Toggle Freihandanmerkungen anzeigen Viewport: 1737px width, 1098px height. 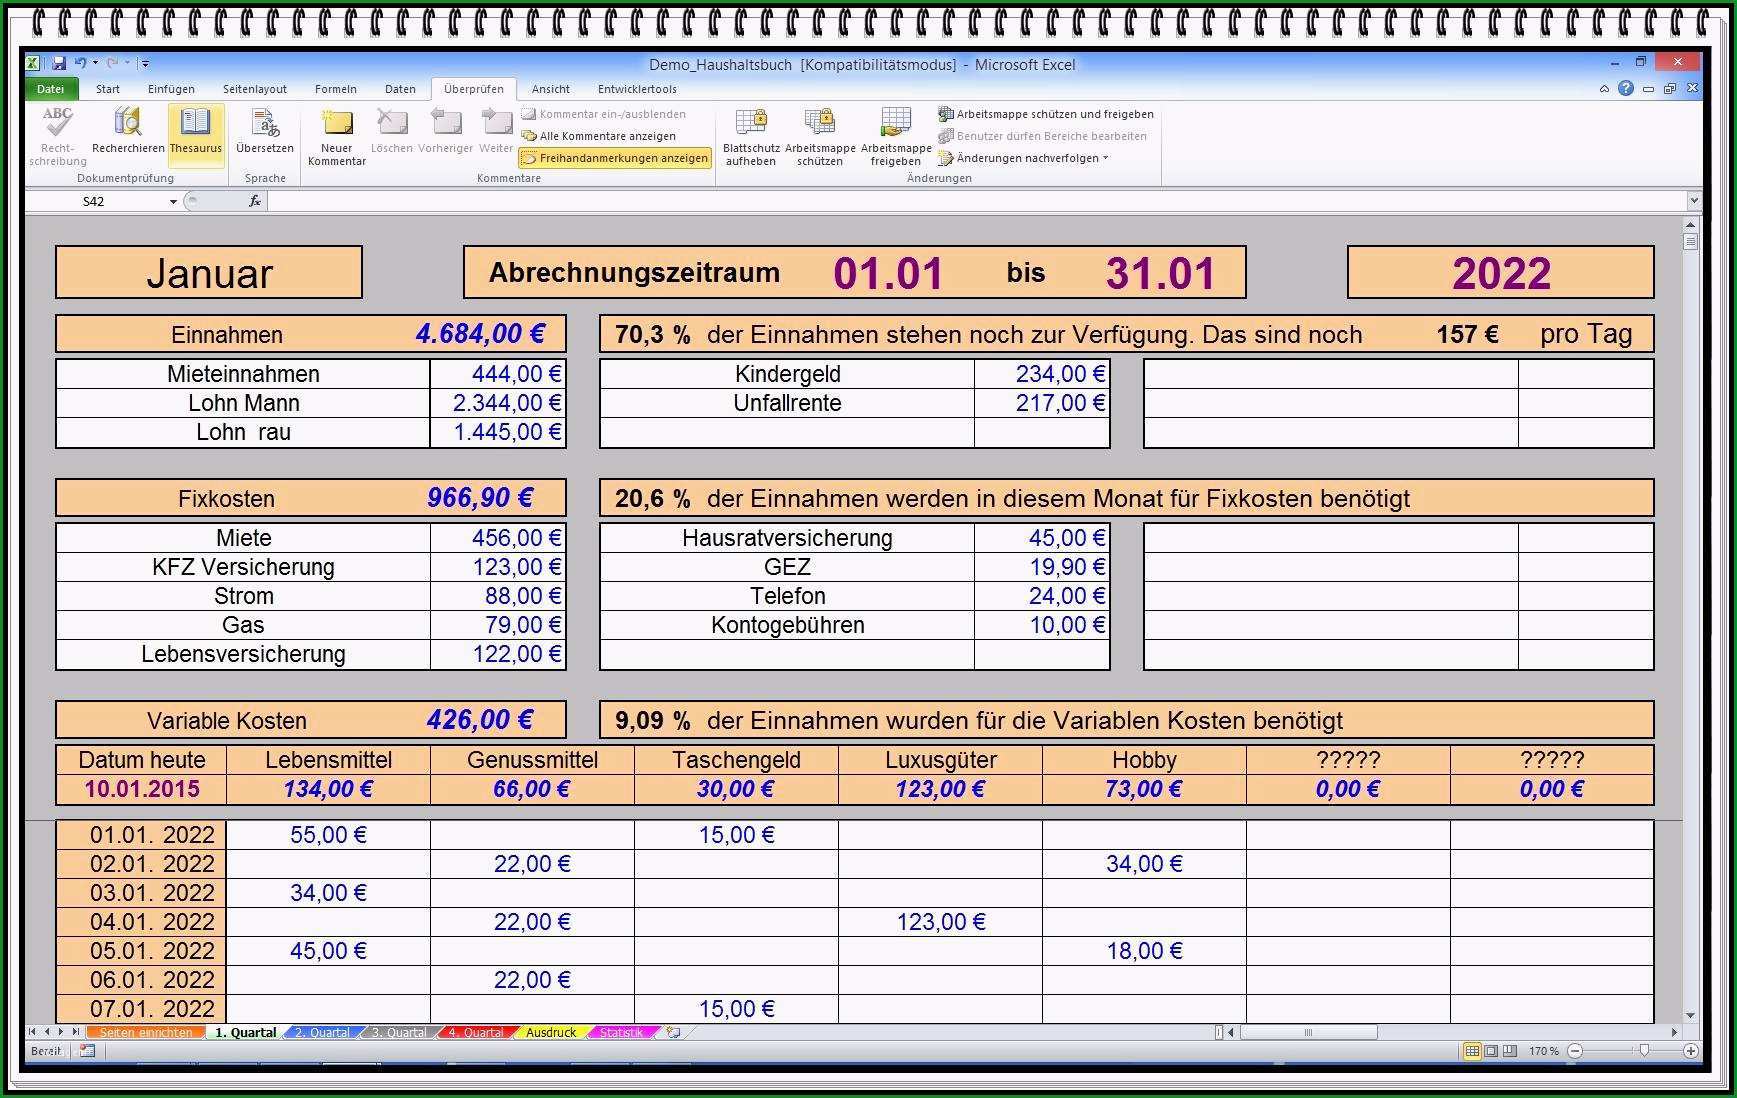(x=615, y=158)
